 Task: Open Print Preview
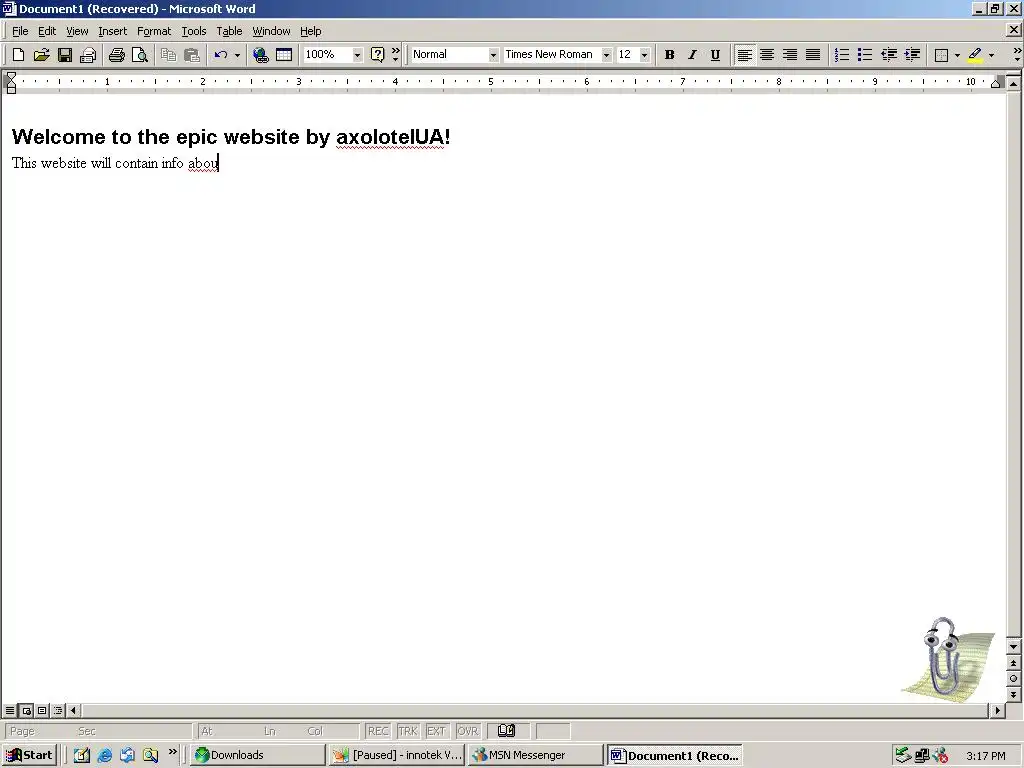140,55
